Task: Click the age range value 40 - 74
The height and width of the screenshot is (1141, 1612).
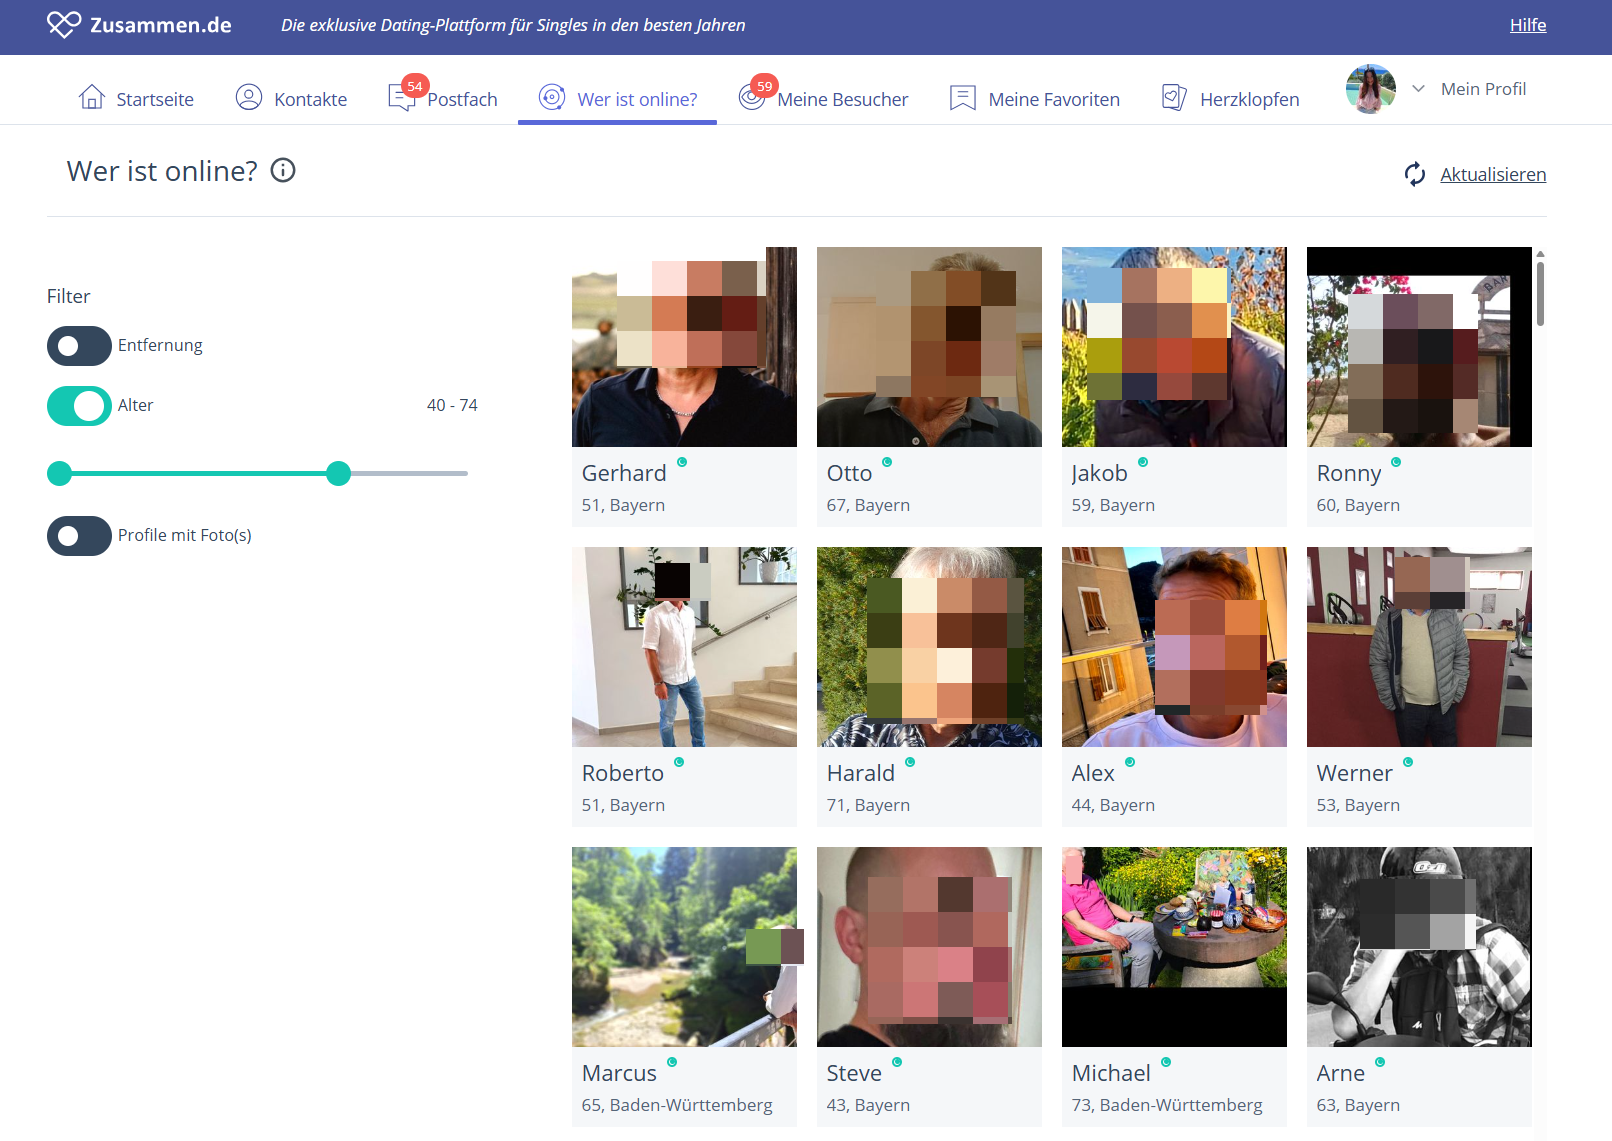Action: coord(452,405)
